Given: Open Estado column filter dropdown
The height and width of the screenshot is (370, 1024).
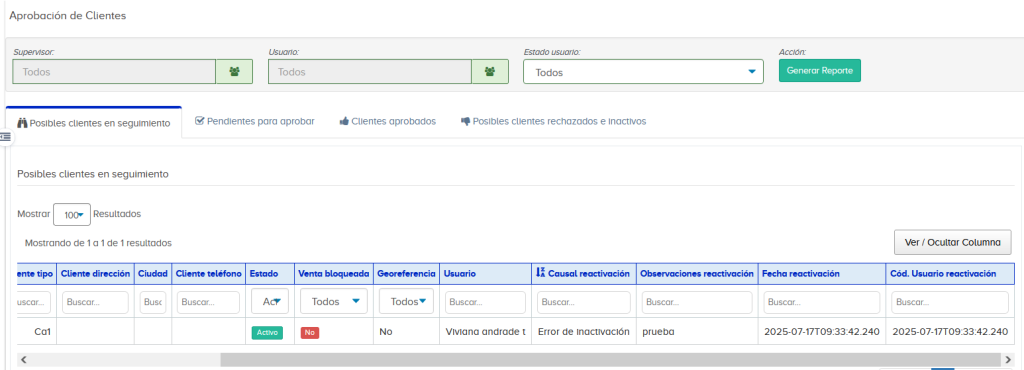Looking at the screenshot, I should (x=270, y=301).
